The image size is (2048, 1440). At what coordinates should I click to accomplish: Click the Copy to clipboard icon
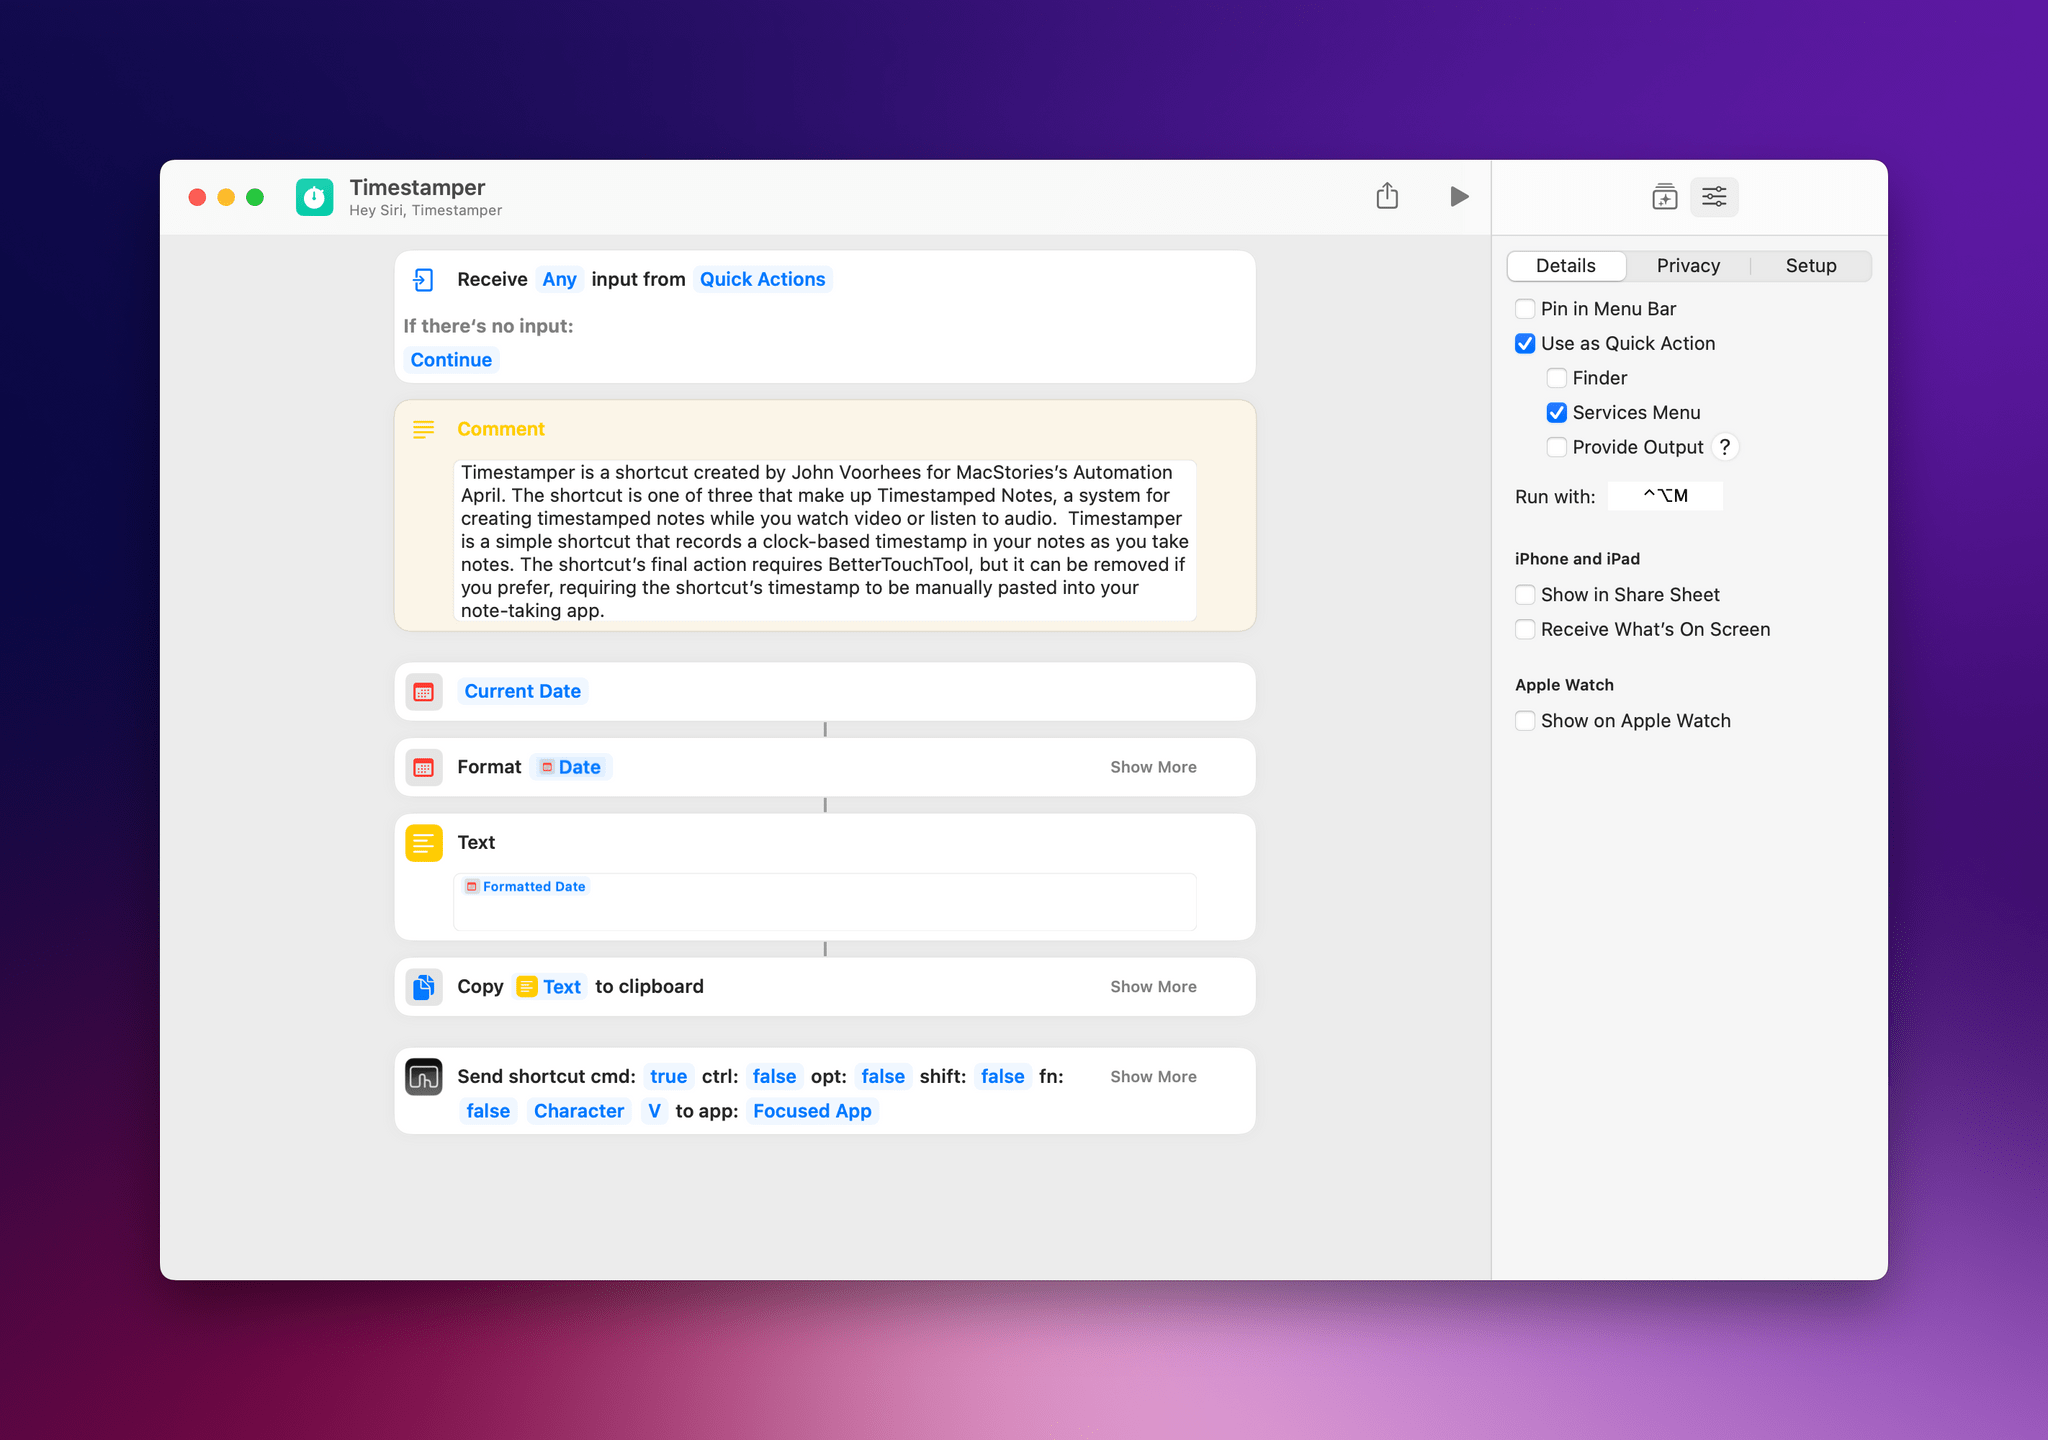coord(424,987)
